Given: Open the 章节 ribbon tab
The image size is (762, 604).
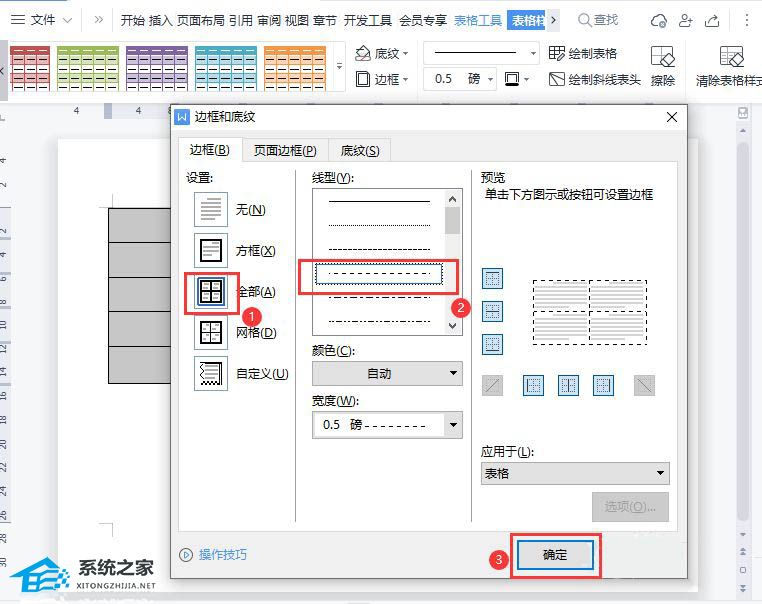Looking at the screenshot, I should pyautogui.click(x=325, y=20).
